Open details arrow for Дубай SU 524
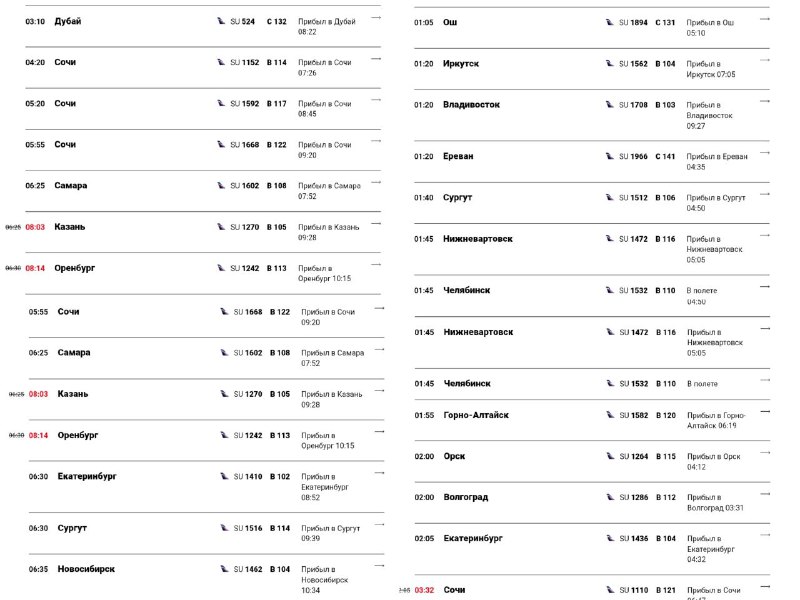The image size is (800, 600). 376,18
